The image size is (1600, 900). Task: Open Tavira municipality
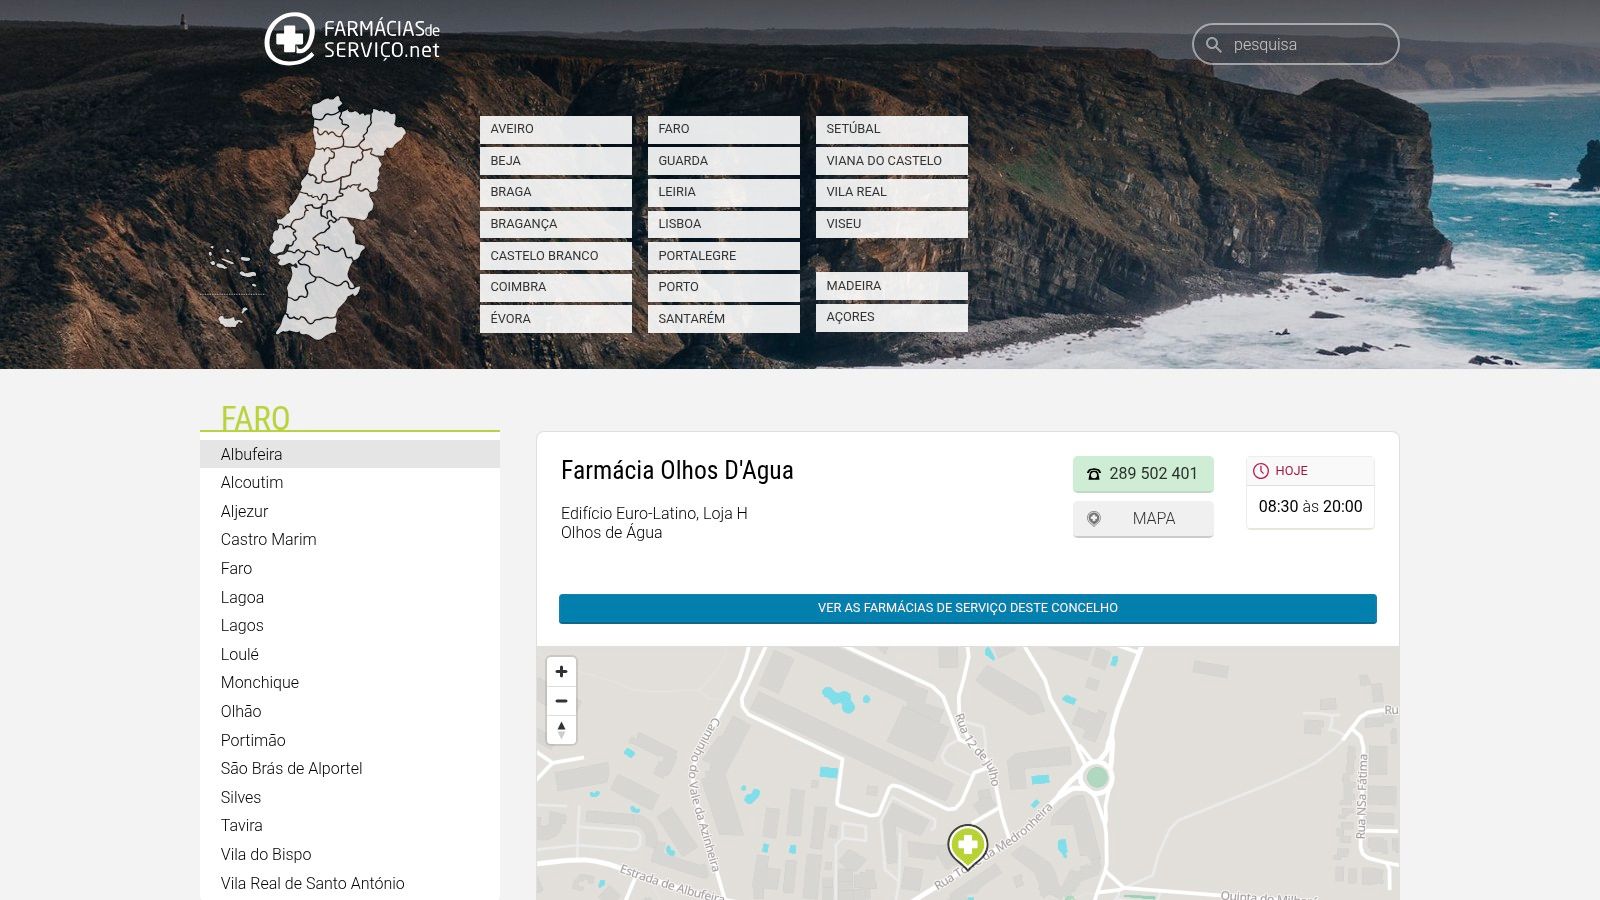coord(350,826)
